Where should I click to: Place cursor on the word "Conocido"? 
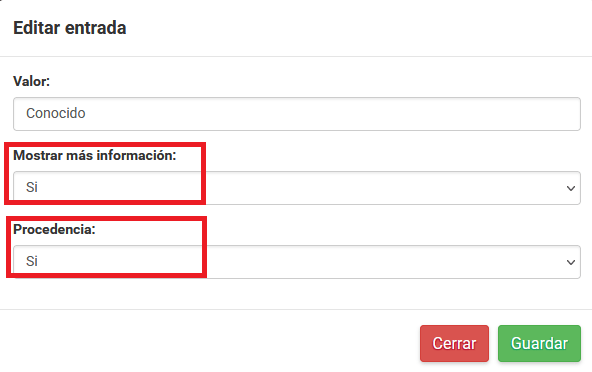click(56, 113)
